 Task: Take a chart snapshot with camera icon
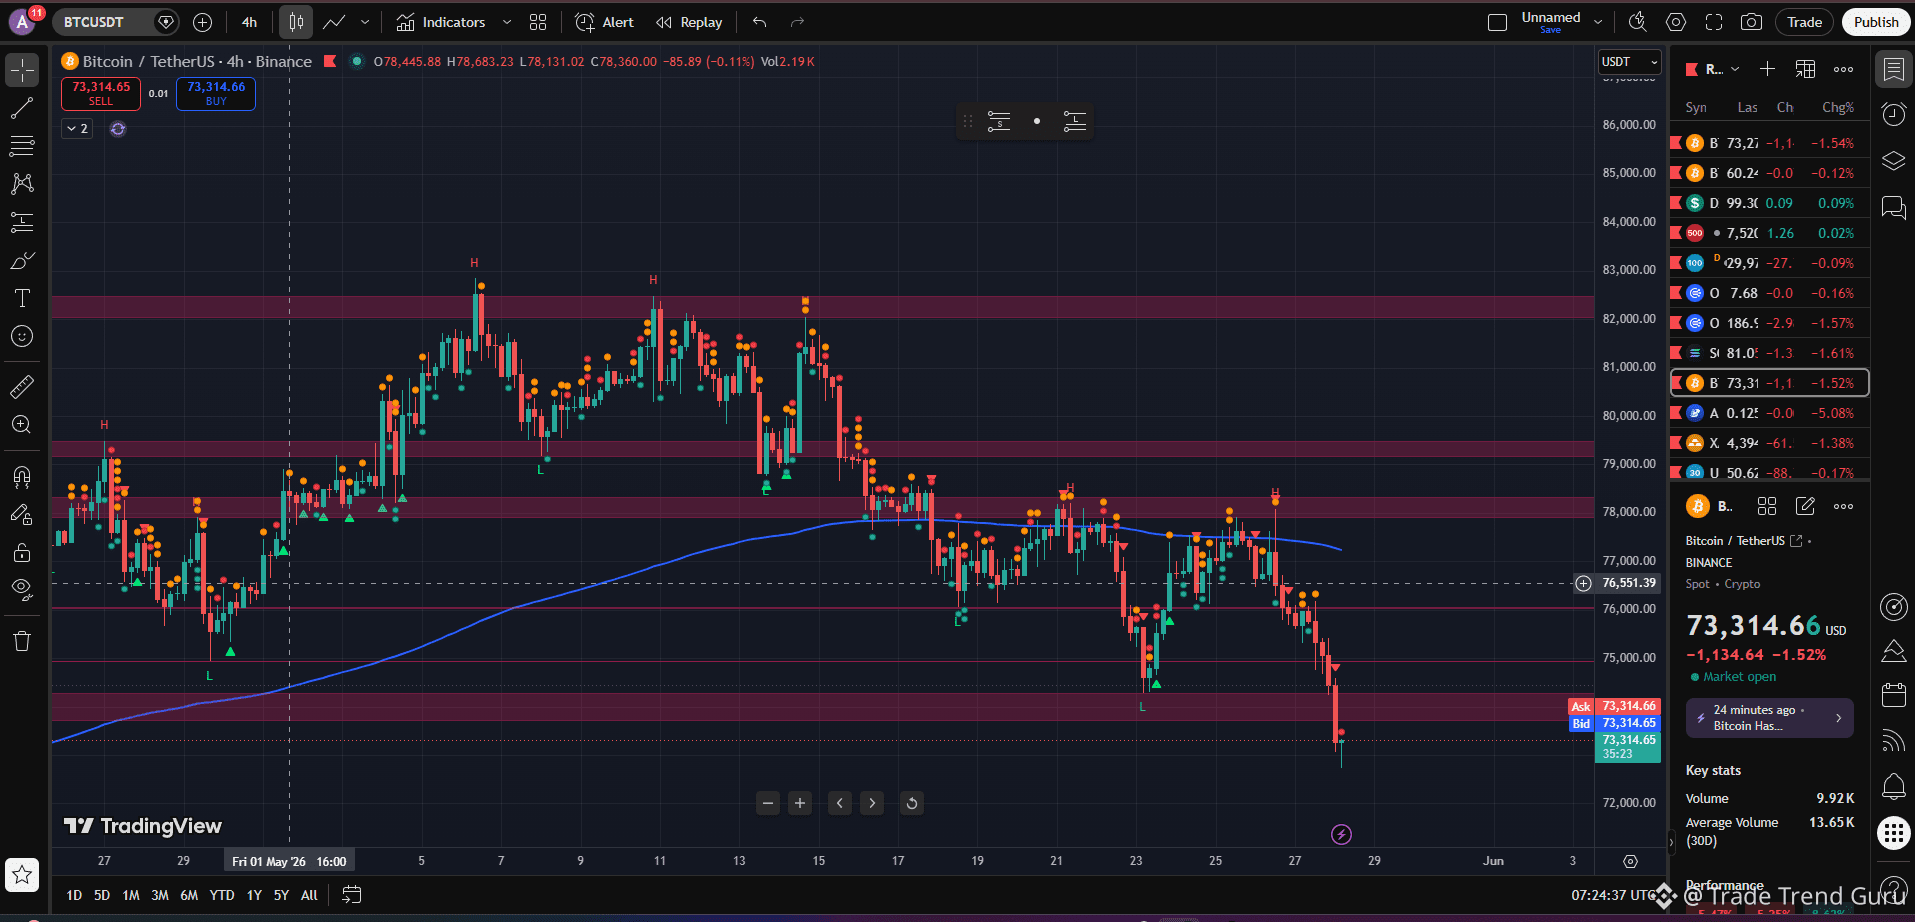pyautogui.click(x=1751, y=22)
